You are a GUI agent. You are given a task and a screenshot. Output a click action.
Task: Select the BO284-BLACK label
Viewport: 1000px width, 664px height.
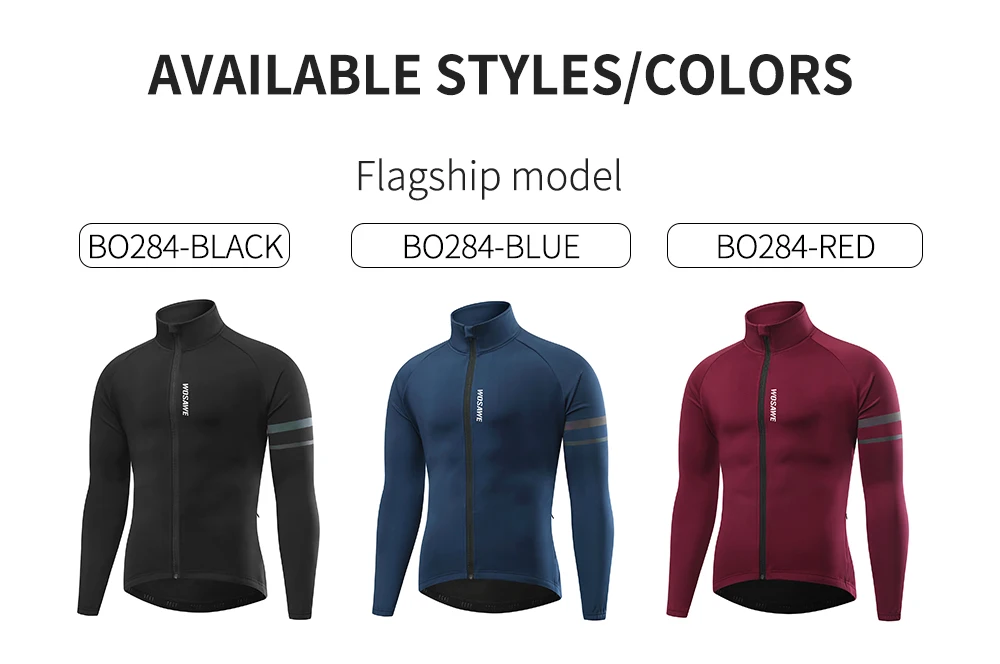[184, 246]
